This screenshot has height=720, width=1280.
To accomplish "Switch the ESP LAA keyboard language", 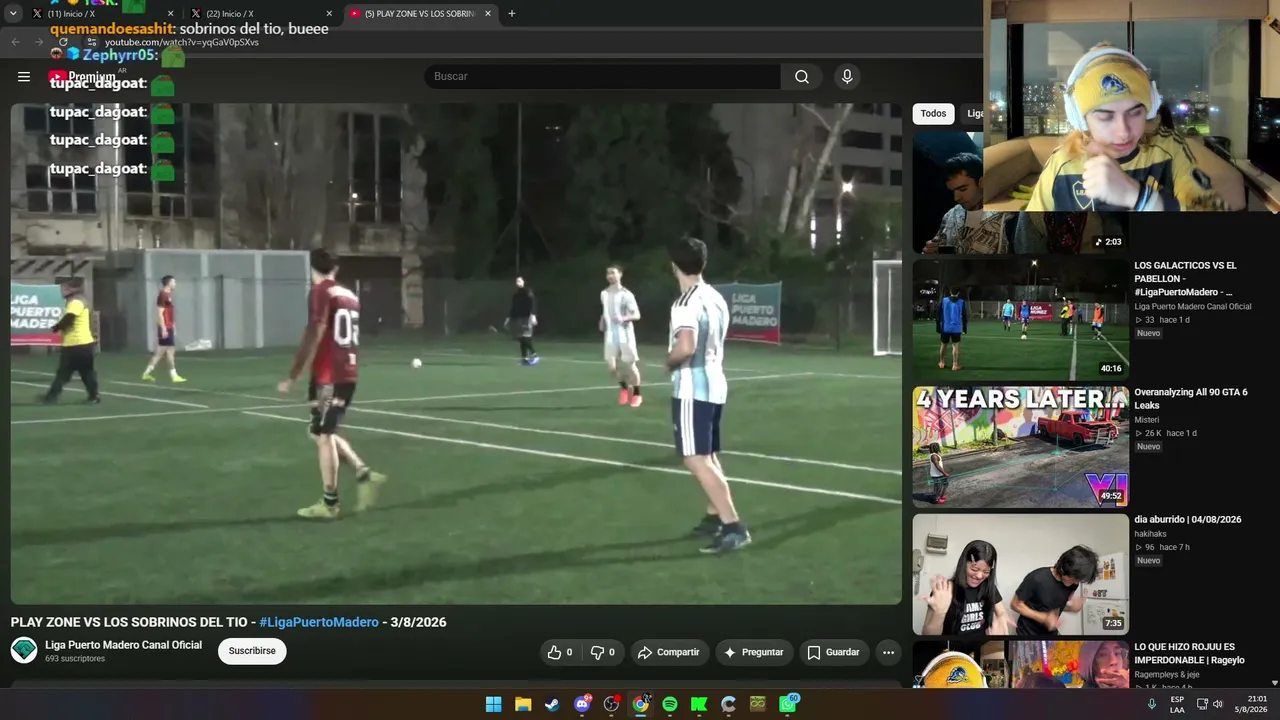I will (x=1177, y=704).
